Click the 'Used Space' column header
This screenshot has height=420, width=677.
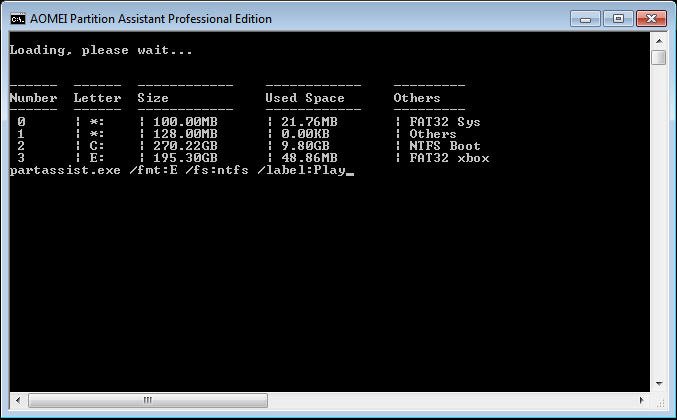[305, 98]
